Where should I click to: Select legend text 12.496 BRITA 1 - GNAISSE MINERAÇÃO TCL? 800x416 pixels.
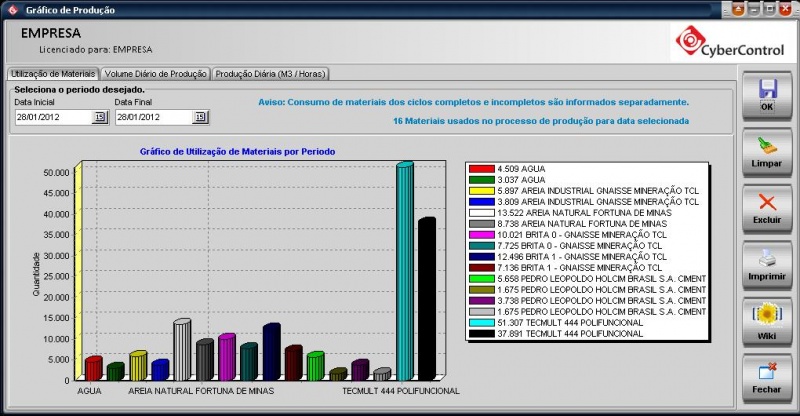pos(582,257)
